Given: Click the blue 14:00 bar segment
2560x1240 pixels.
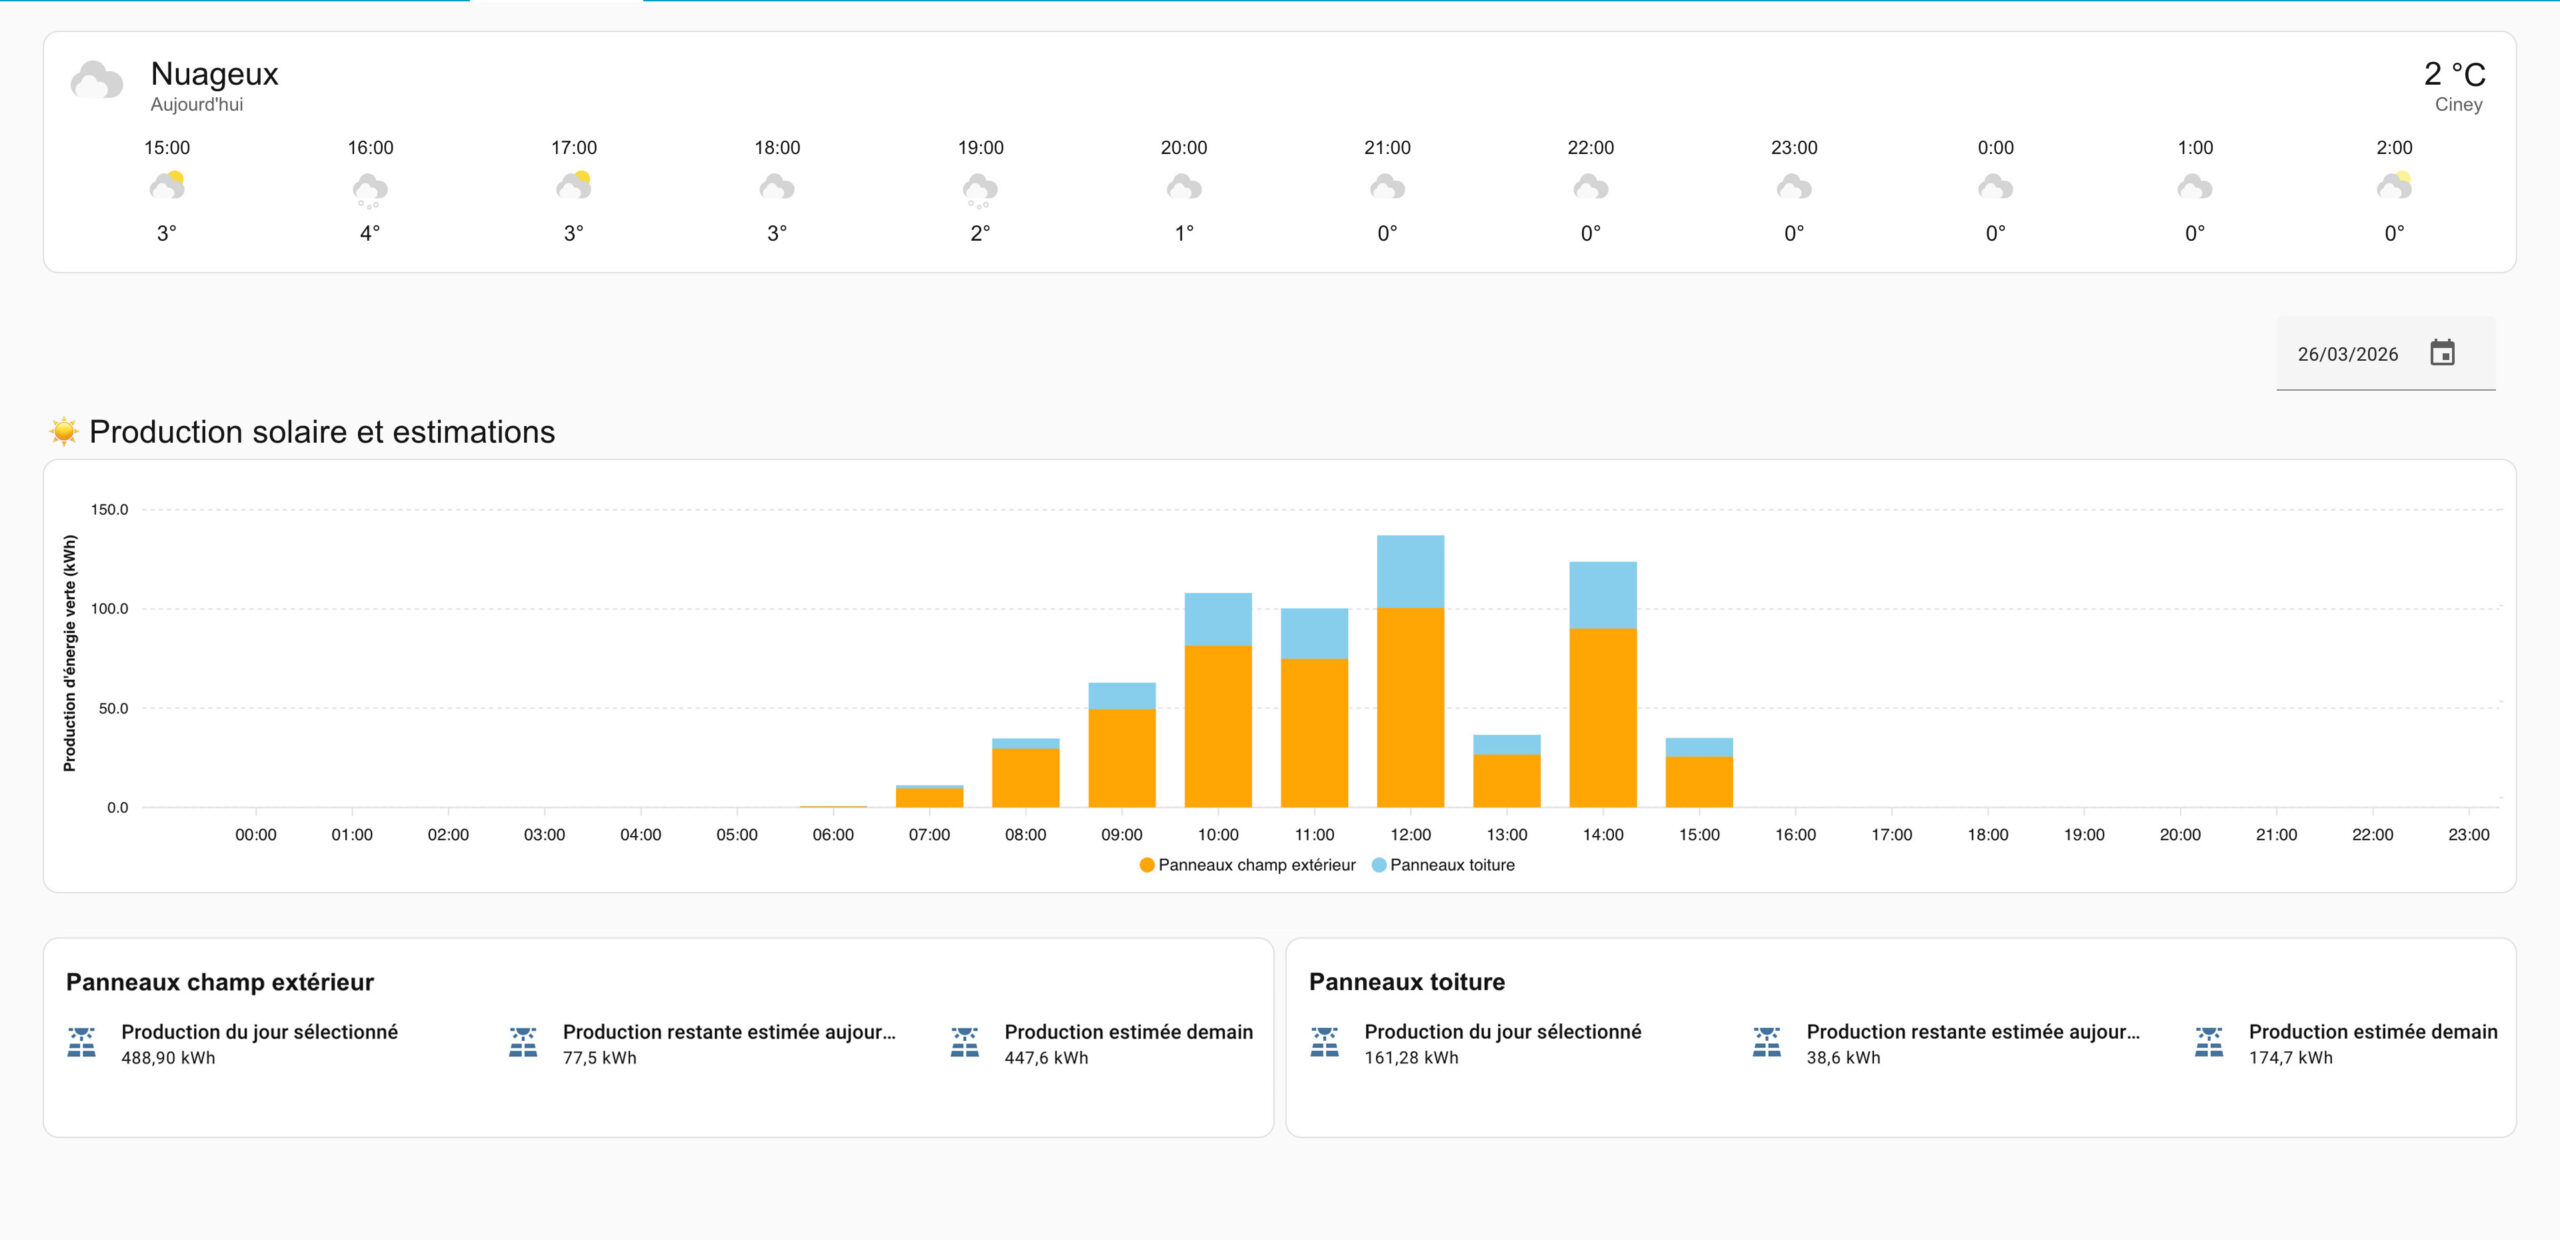Looking at the screenshot, I should (1603, 595).
